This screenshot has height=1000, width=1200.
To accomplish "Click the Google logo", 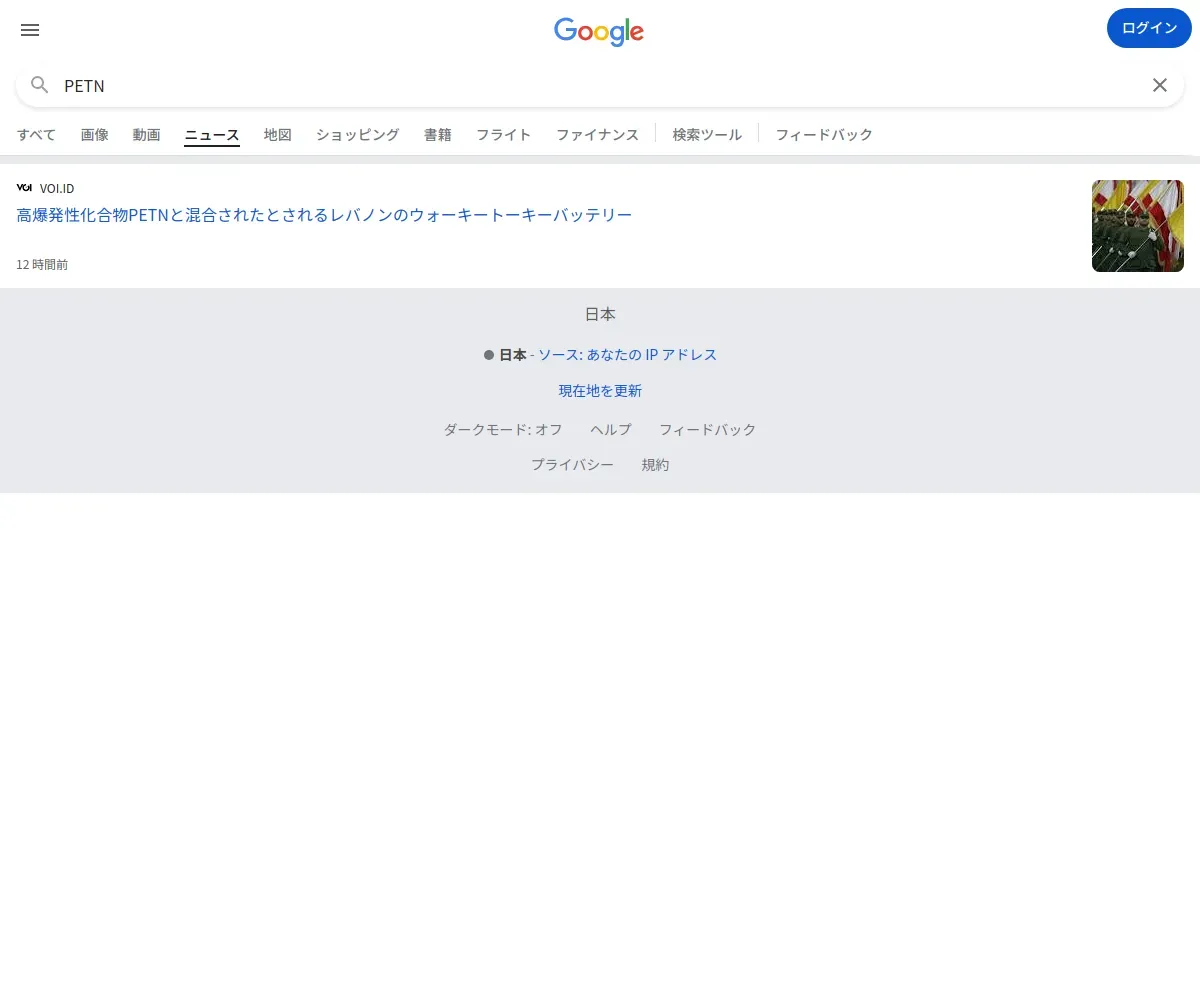I will [599, 31].
